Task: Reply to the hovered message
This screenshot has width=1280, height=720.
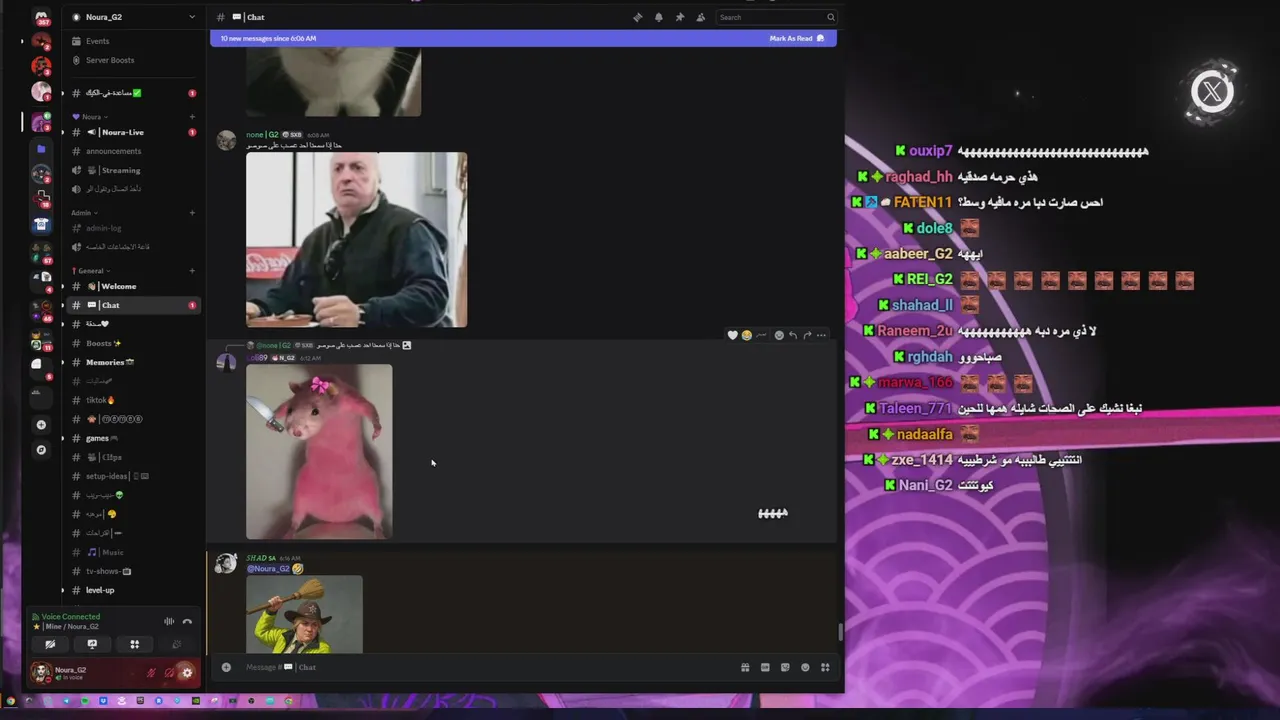Action: pyautogui.click(x=793, y=335)
